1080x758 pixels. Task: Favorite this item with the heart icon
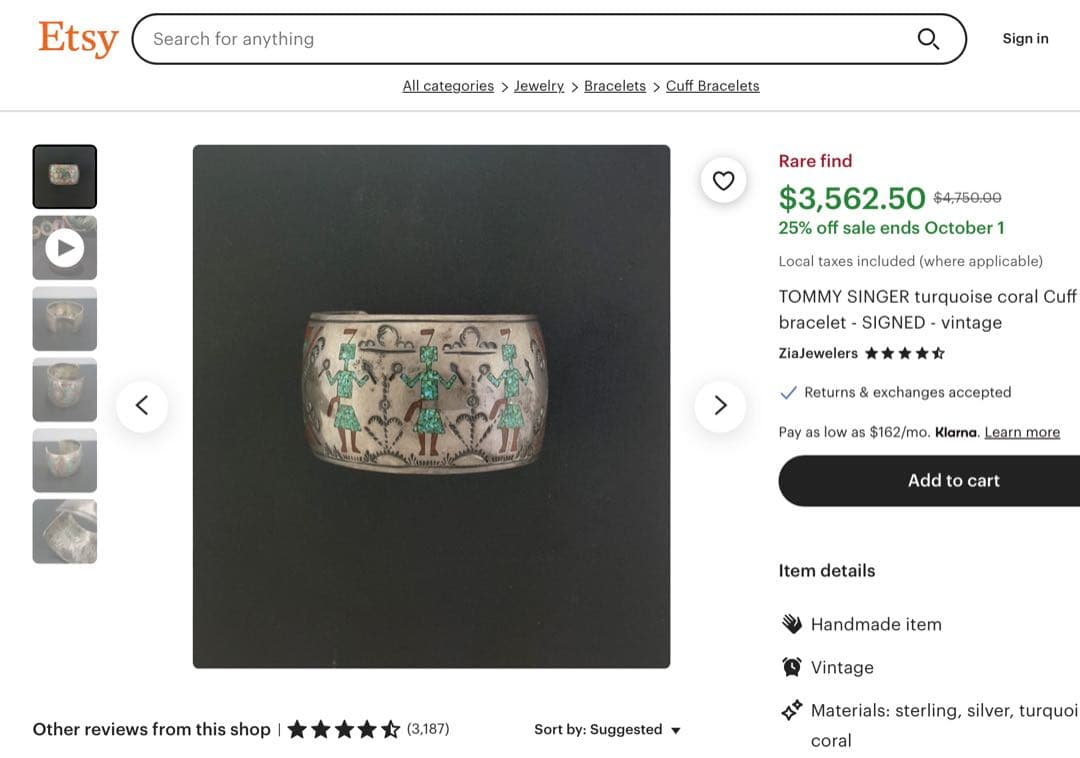click(x=723, y=181)
